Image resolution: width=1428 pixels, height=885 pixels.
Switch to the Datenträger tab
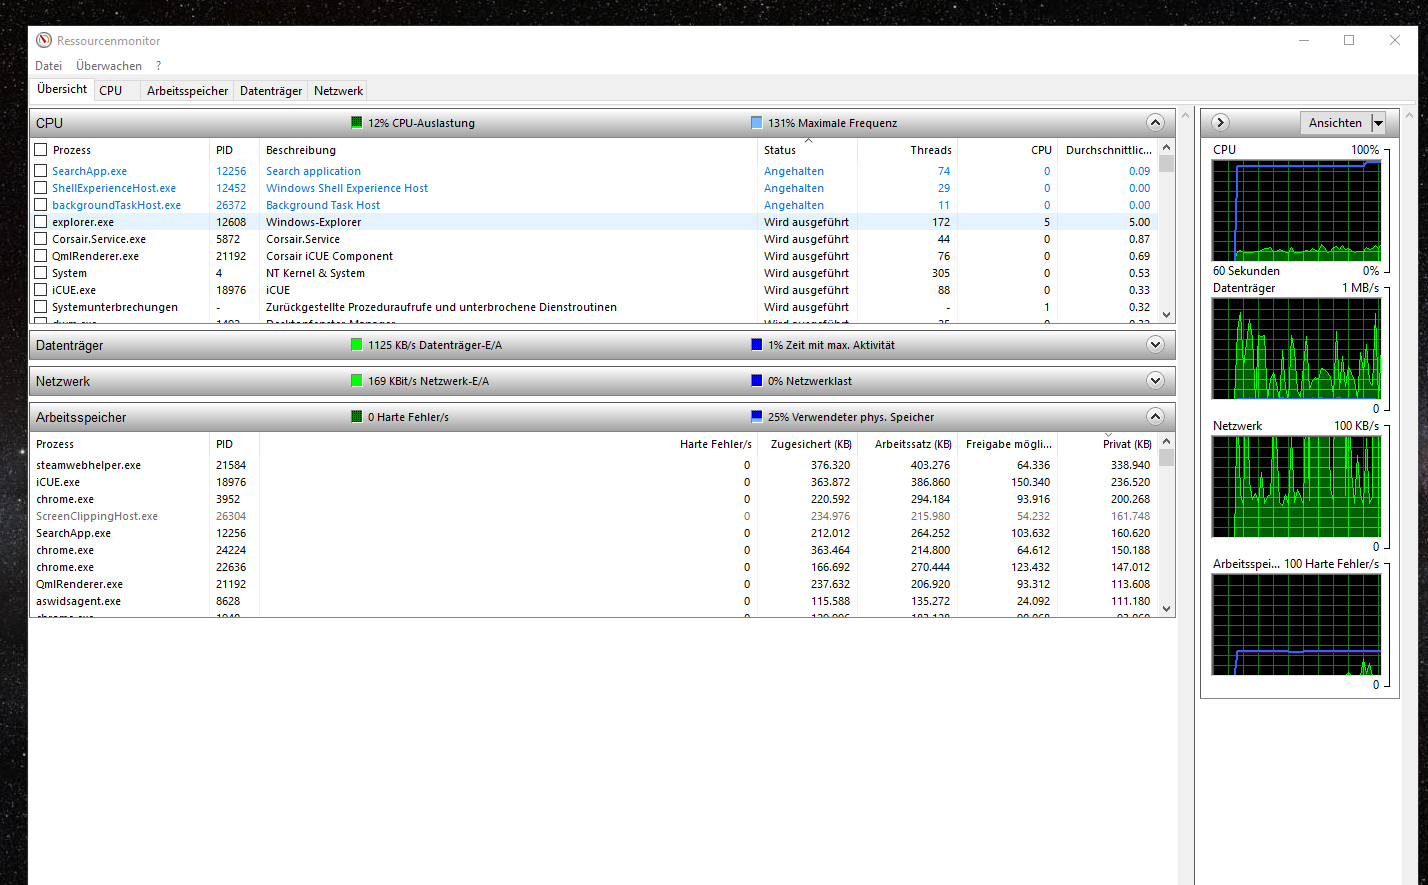(271, 91)
